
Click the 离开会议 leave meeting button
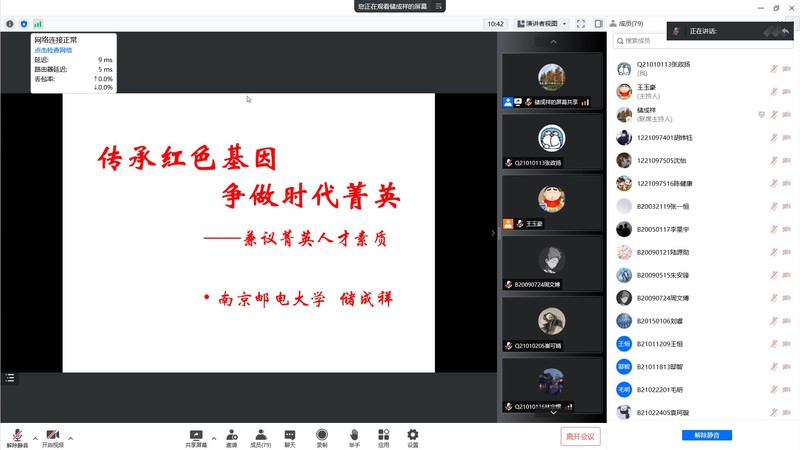(x=580, y=436)
